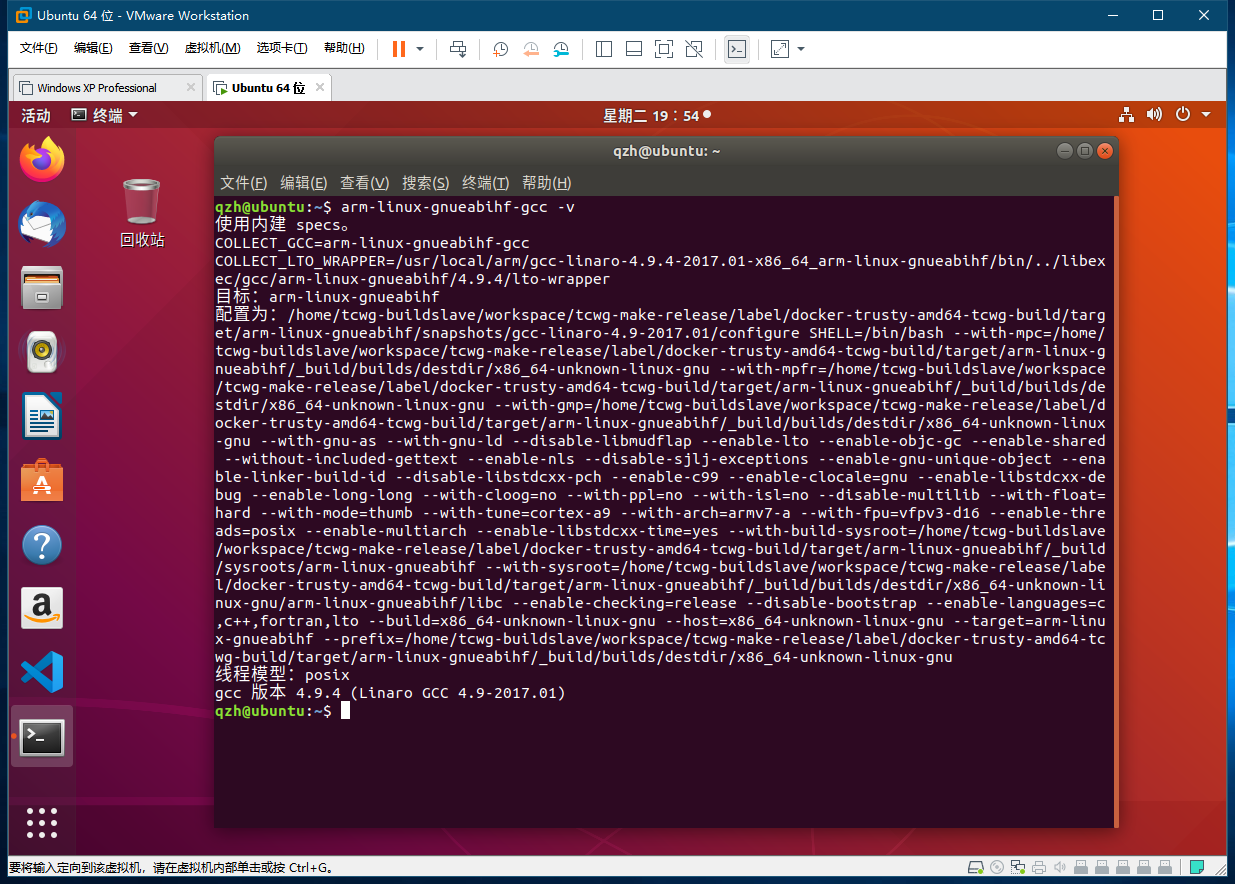Viewport: 1235px width, 884px height.
Task: Select the Ubuntu 64 位 tab
Action: (268, 88)
